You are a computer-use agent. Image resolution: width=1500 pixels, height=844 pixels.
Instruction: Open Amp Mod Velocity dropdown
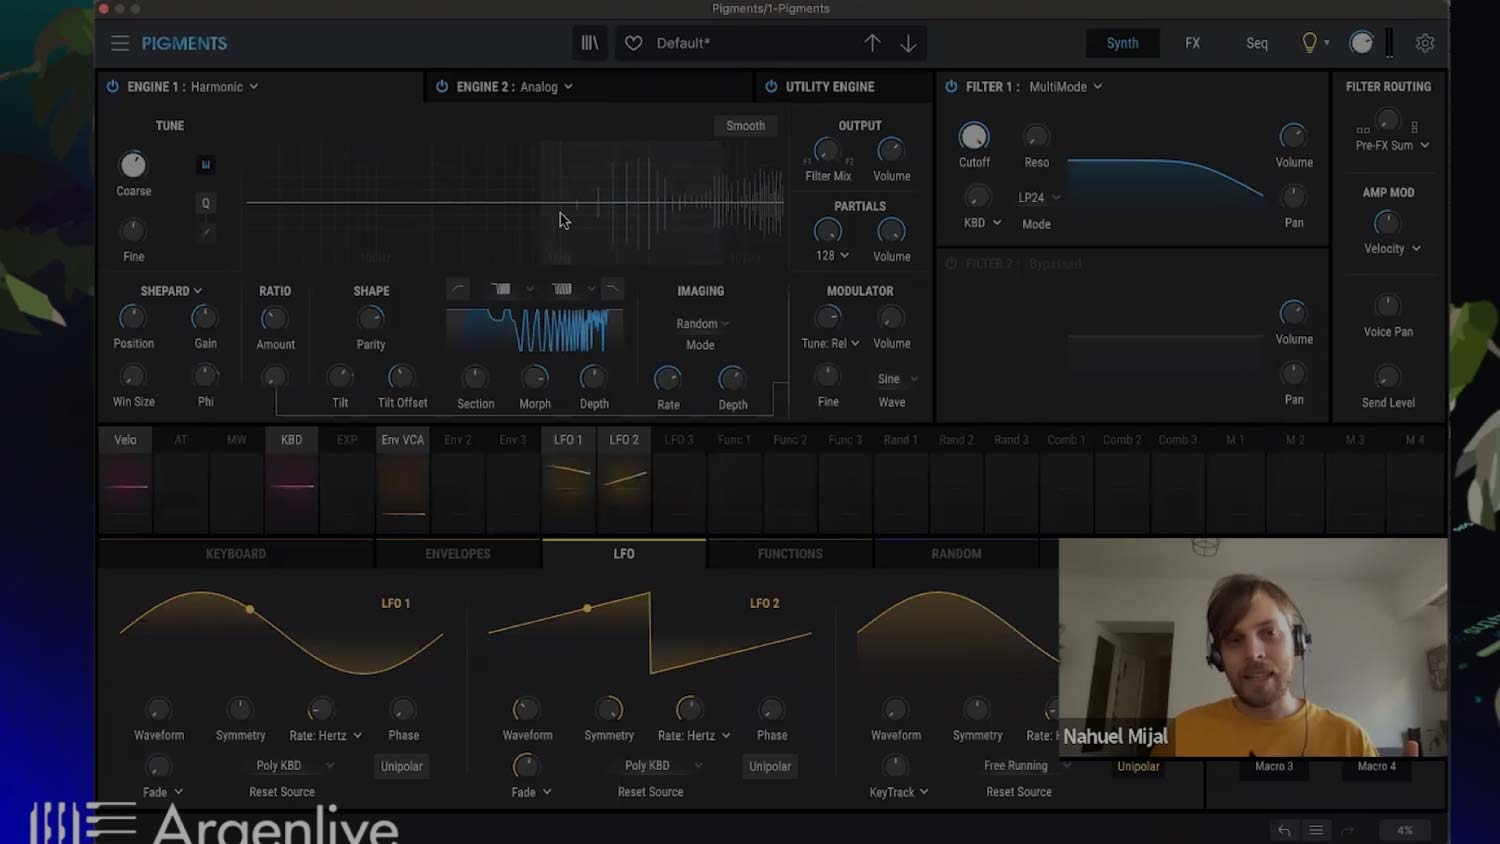(1392, 249)
